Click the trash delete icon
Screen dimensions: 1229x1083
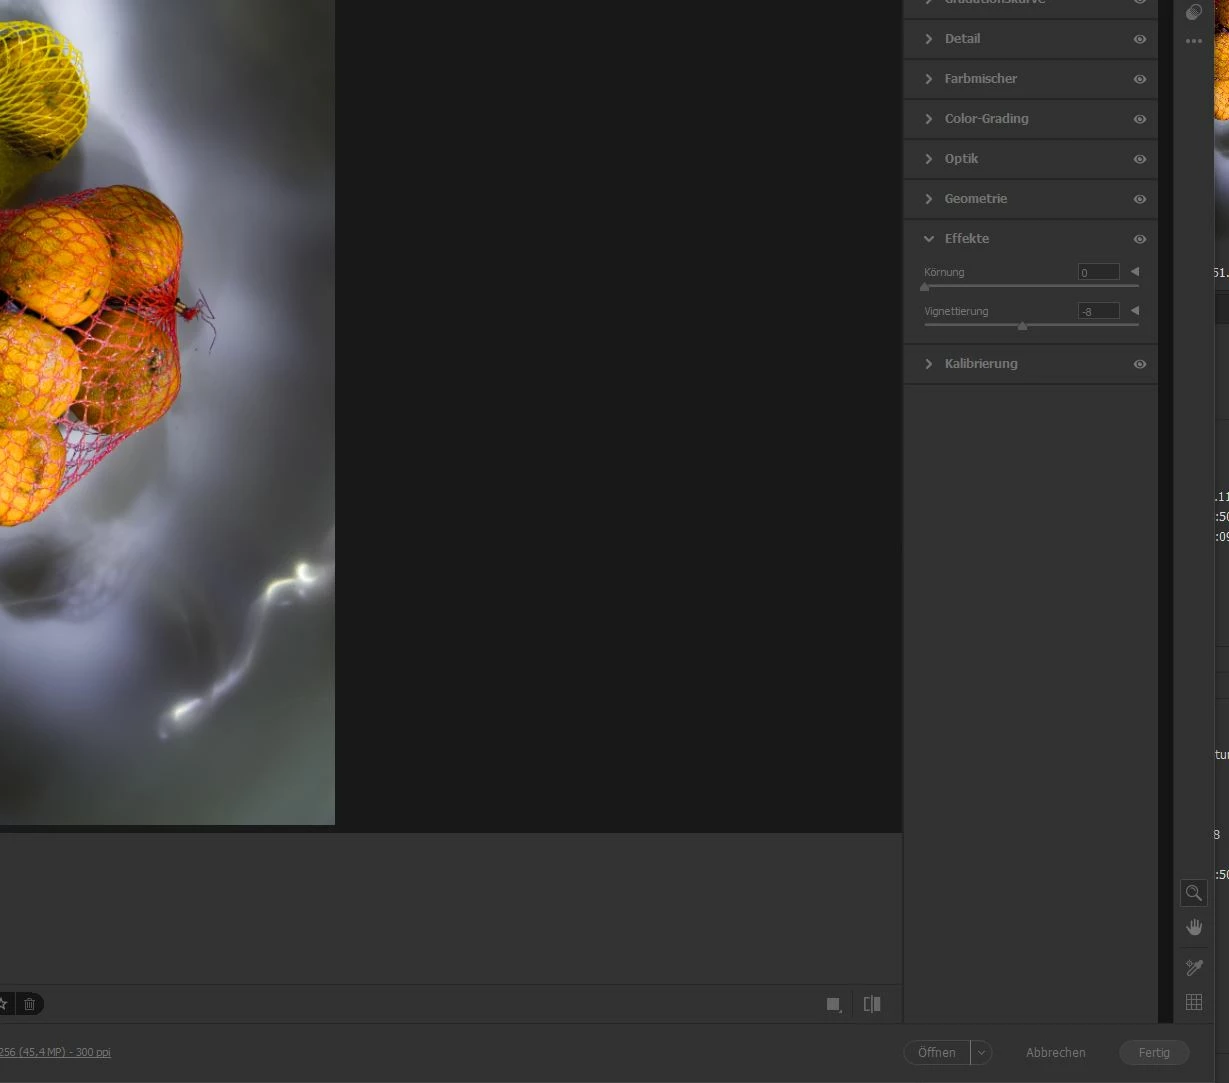pyautogui.click(x=30, y=1004)
